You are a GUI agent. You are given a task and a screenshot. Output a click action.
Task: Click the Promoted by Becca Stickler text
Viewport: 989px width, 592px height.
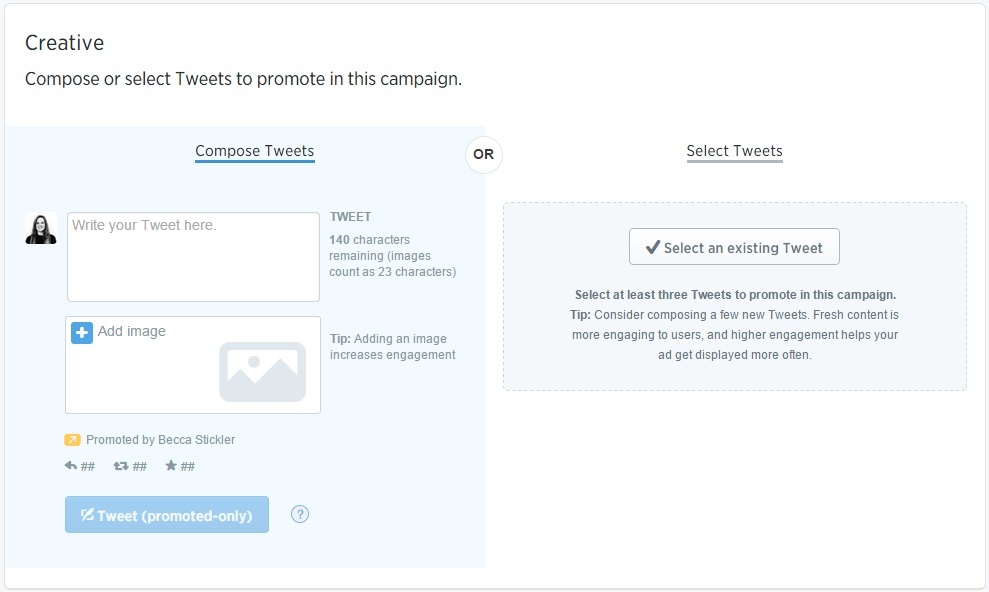[x=160, y=439]
